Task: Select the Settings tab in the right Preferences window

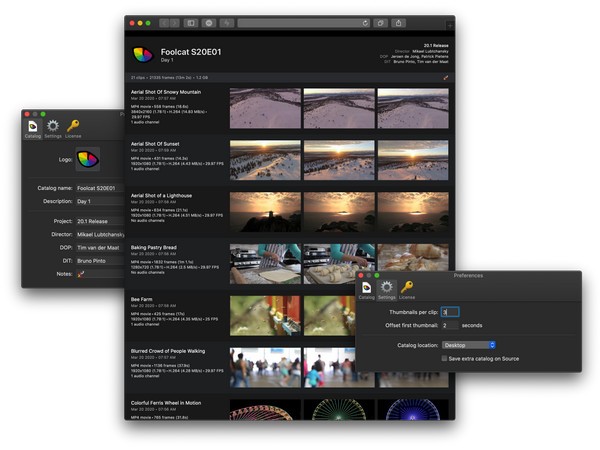Action: [387, 290]
